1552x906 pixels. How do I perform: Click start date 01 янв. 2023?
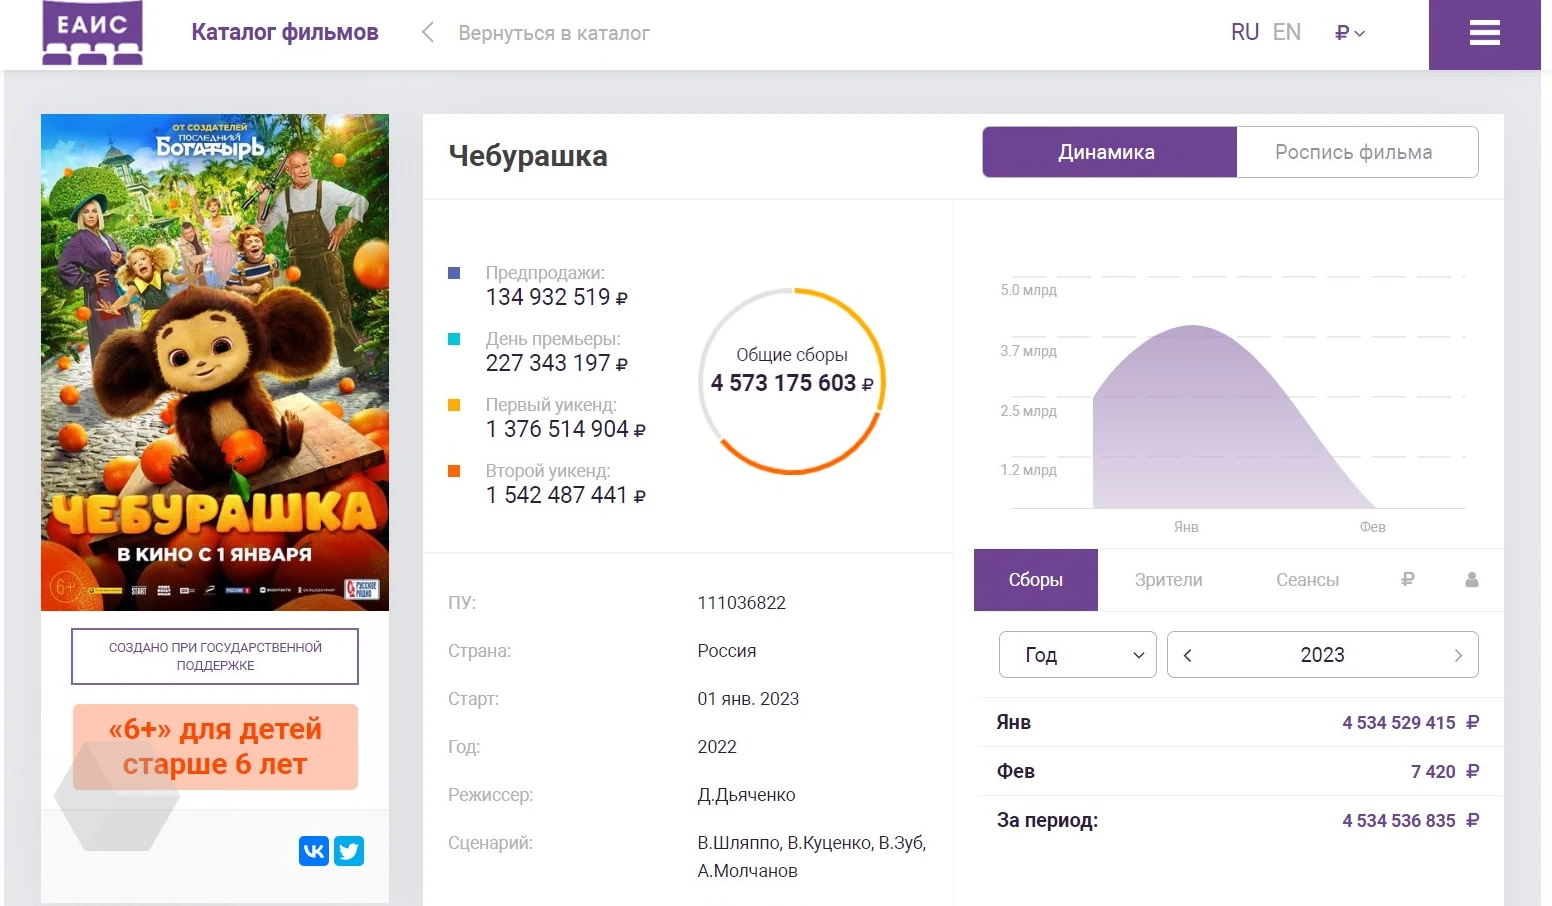748,699
